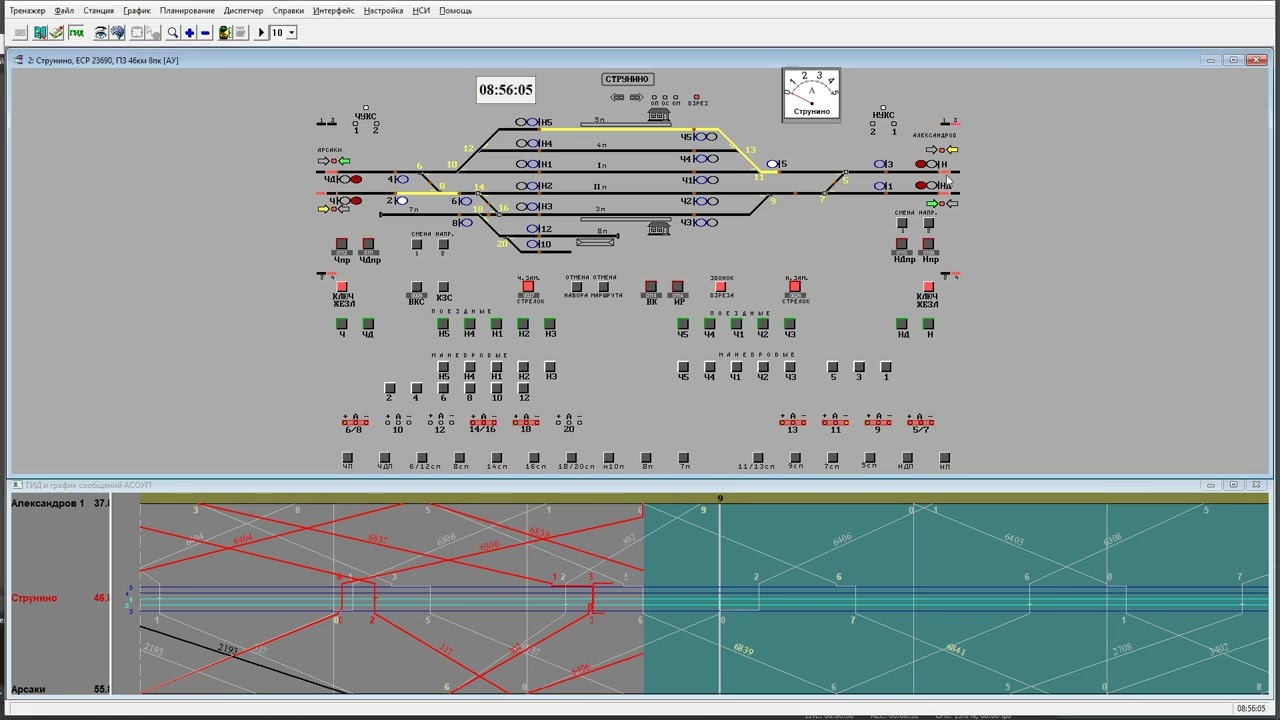Open the Станция menu
1280x720 pixels.
[98, 11]
